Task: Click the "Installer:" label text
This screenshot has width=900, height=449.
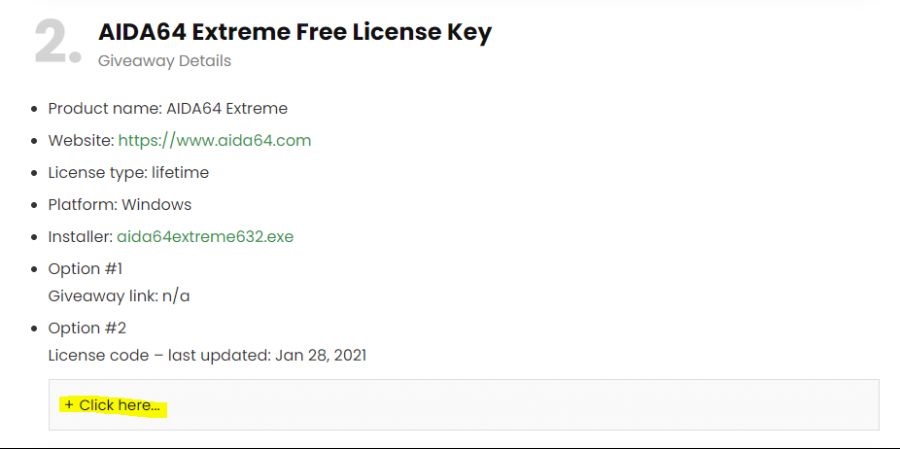Action: point(79,237)
